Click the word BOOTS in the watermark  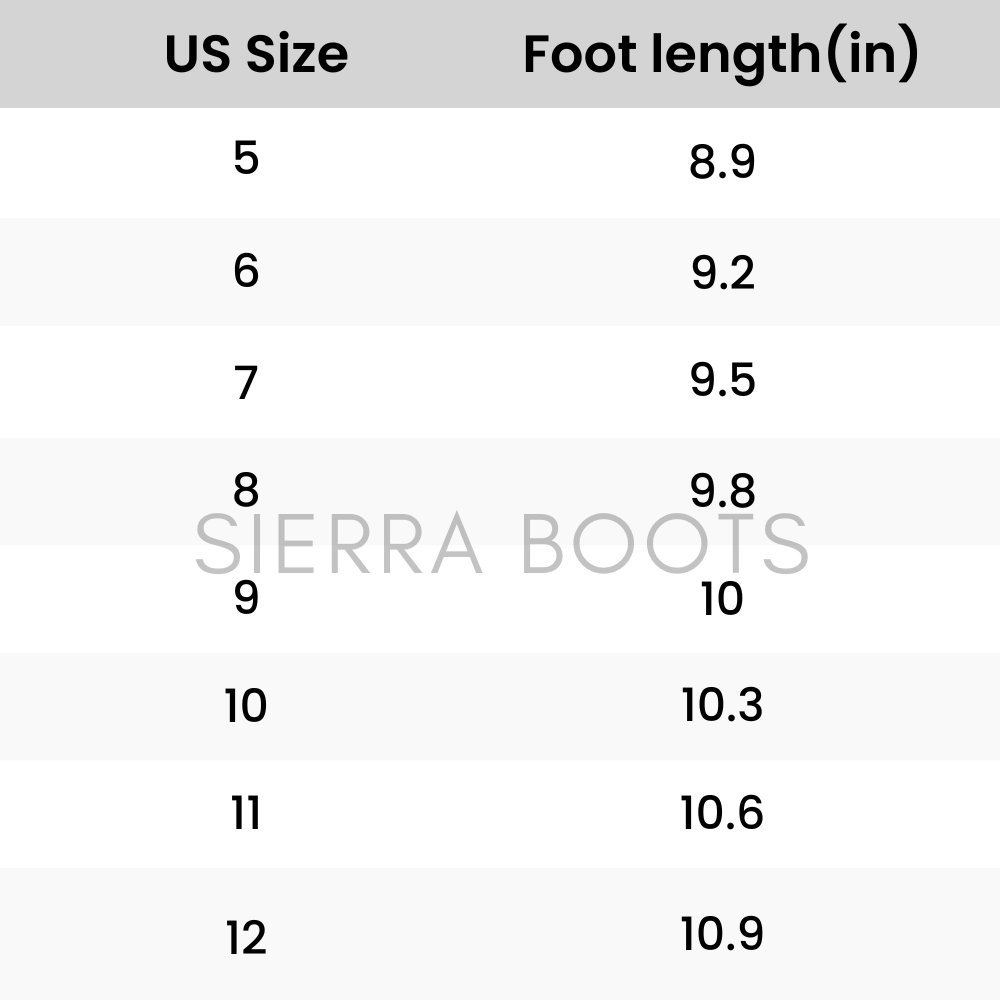coord(665,545)
